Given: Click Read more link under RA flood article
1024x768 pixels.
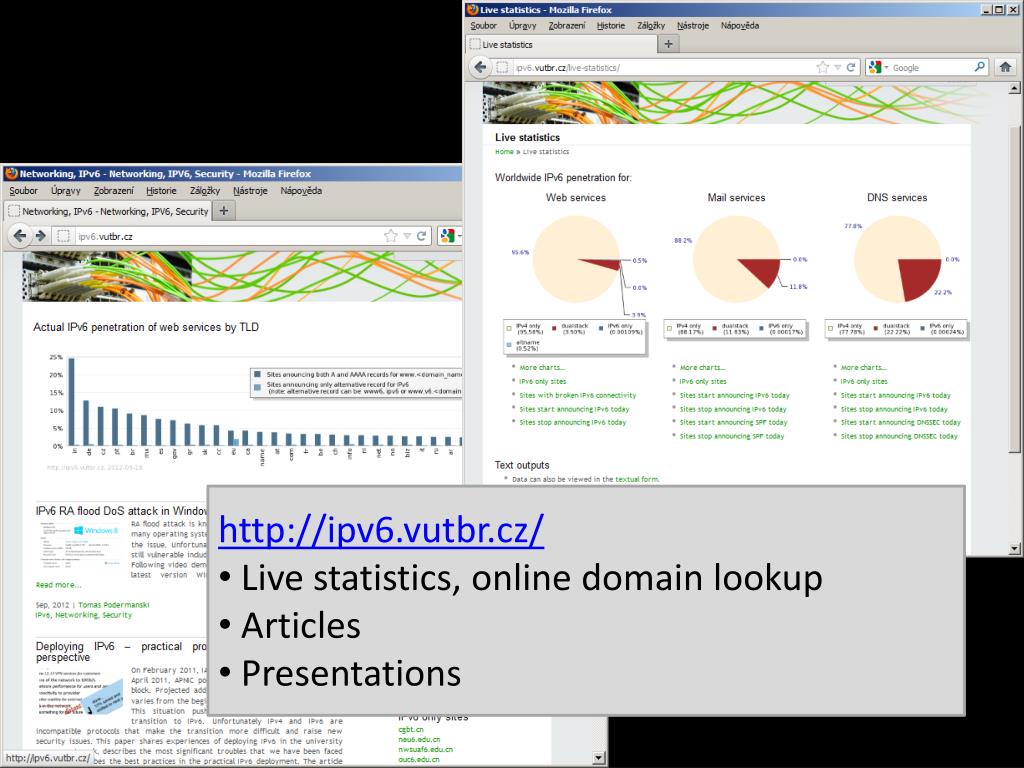Looking at the screenshot, I should tap(58, 585).
